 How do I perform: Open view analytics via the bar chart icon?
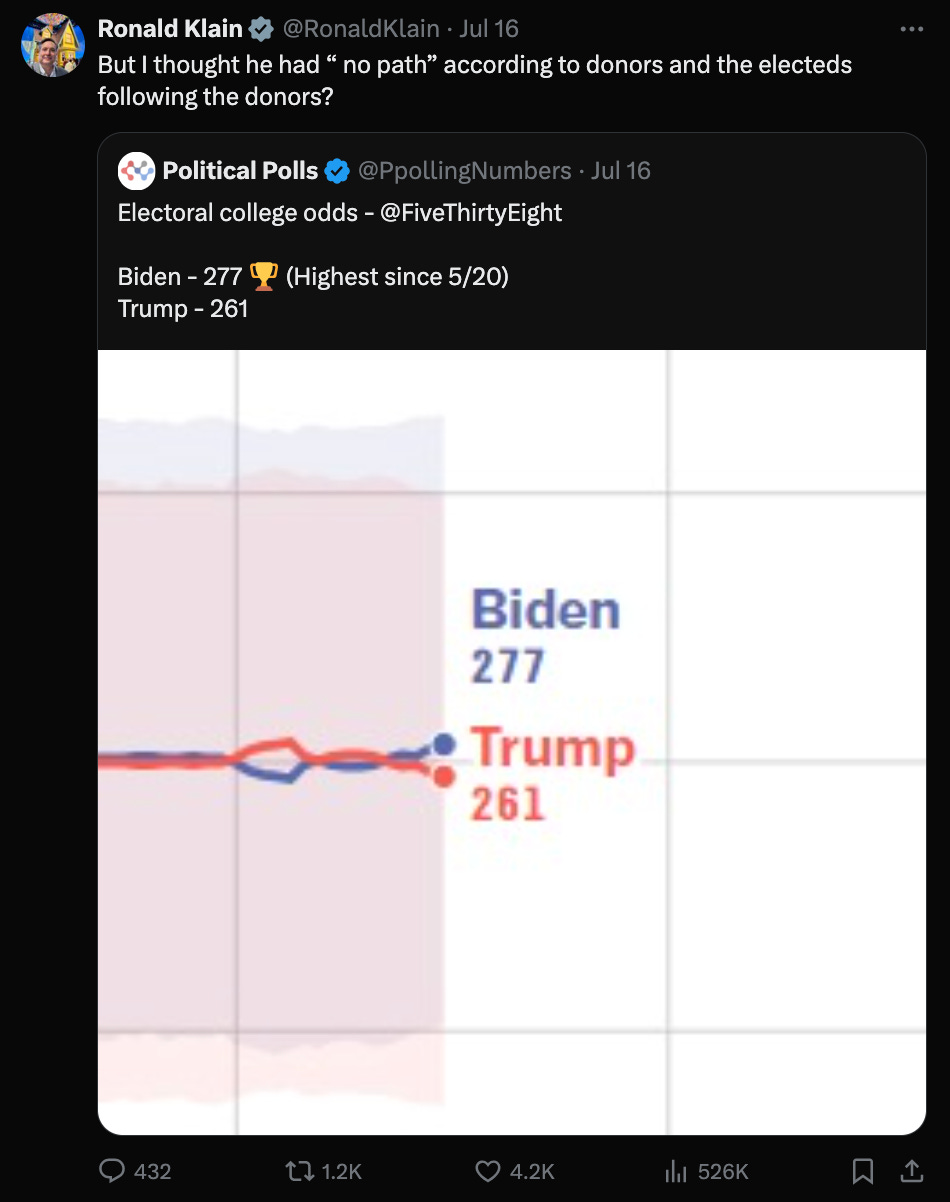(x=676, y=1171)
